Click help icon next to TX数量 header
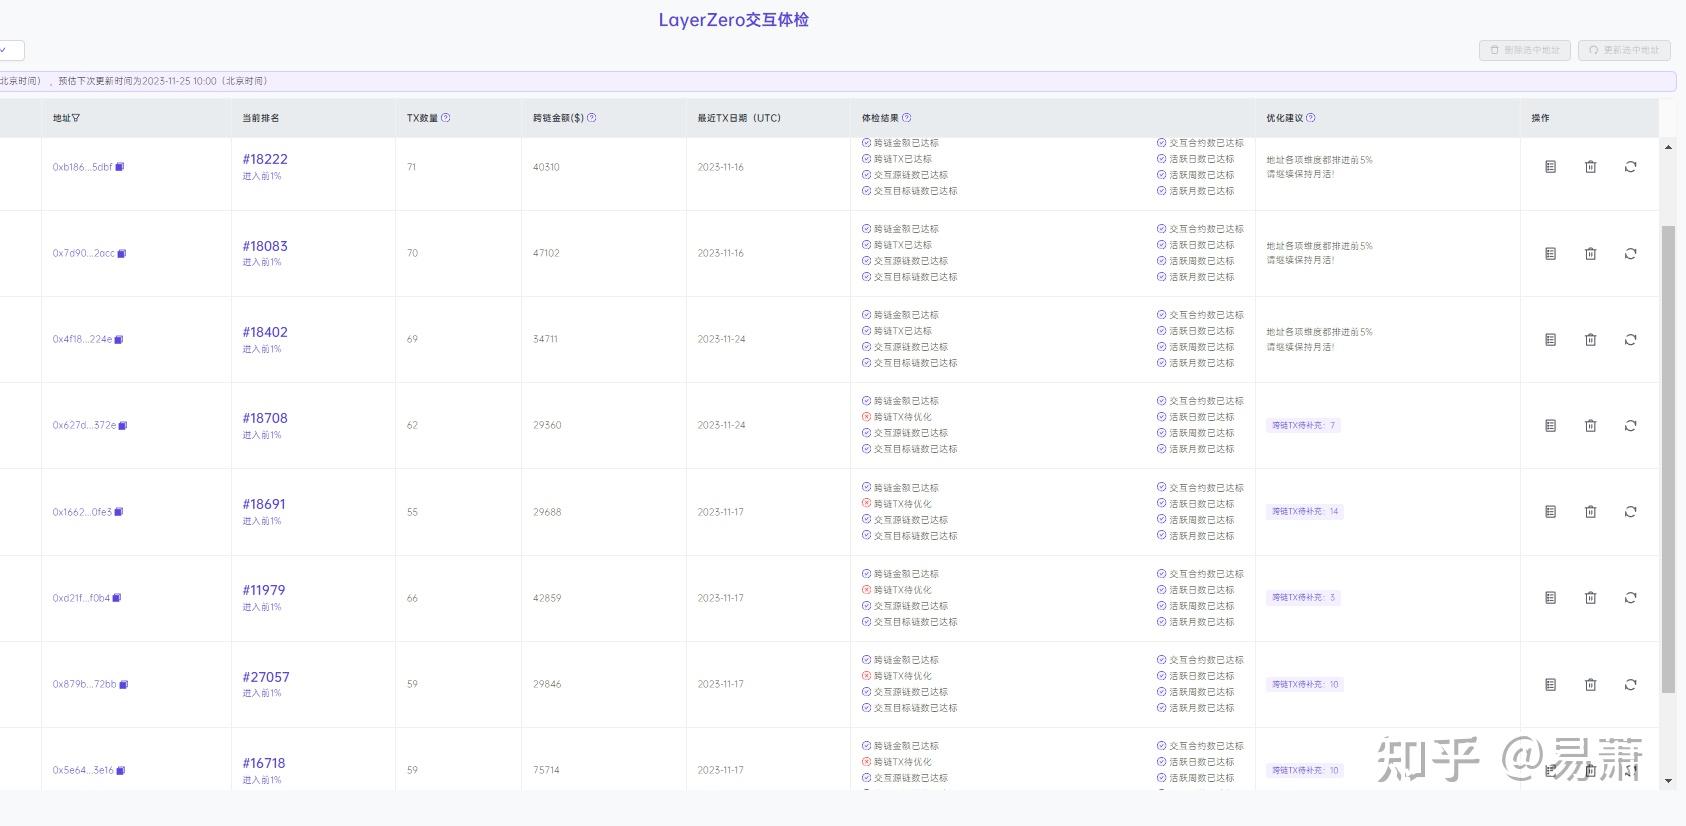 click(x=446, y=118)
